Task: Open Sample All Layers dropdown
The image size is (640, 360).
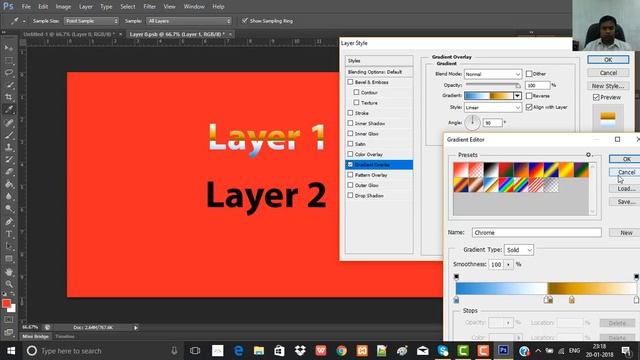Action: (x=189, y=21)
